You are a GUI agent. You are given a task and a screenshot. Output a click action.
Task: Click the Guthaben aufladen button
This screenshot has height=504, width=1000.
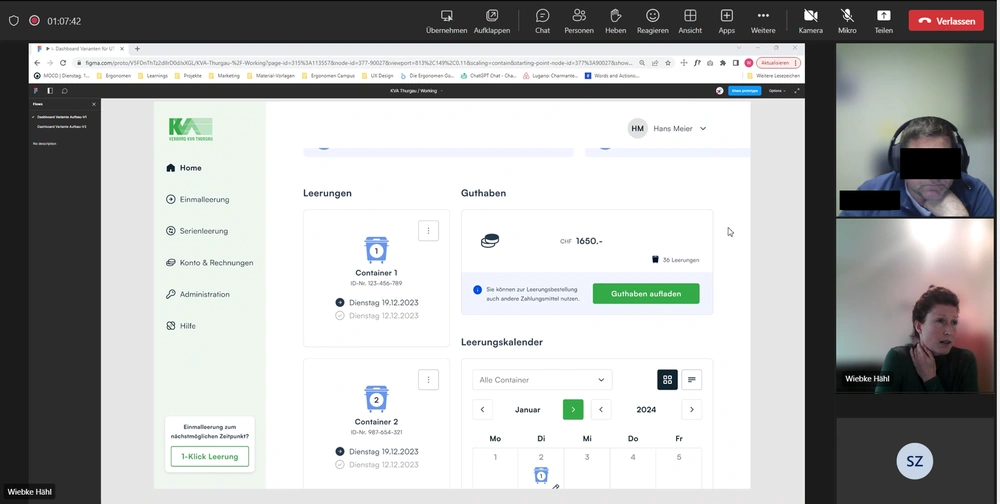point(646,293)
